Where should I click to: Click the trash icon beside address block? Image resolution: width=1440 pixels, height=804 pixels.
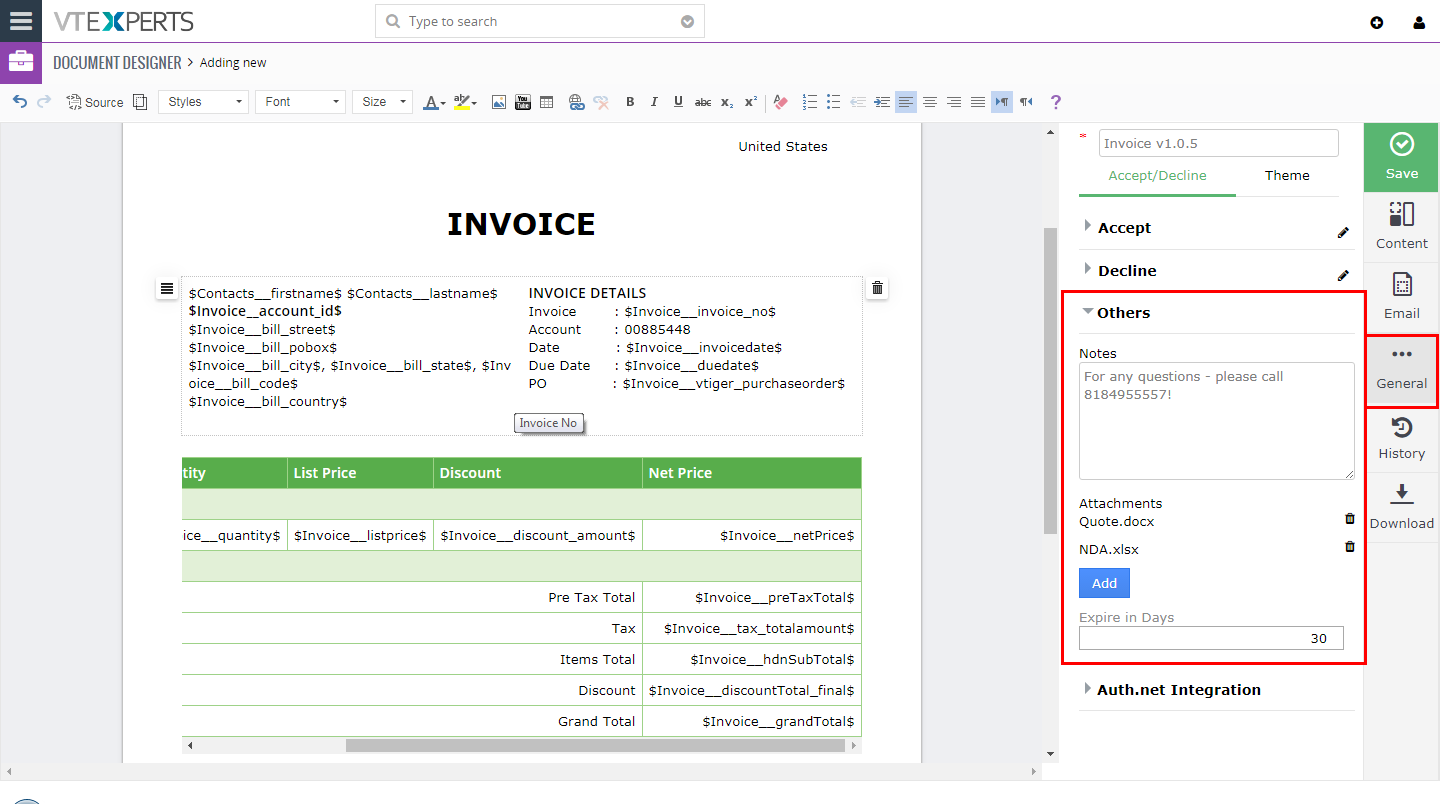click(877, 288)
